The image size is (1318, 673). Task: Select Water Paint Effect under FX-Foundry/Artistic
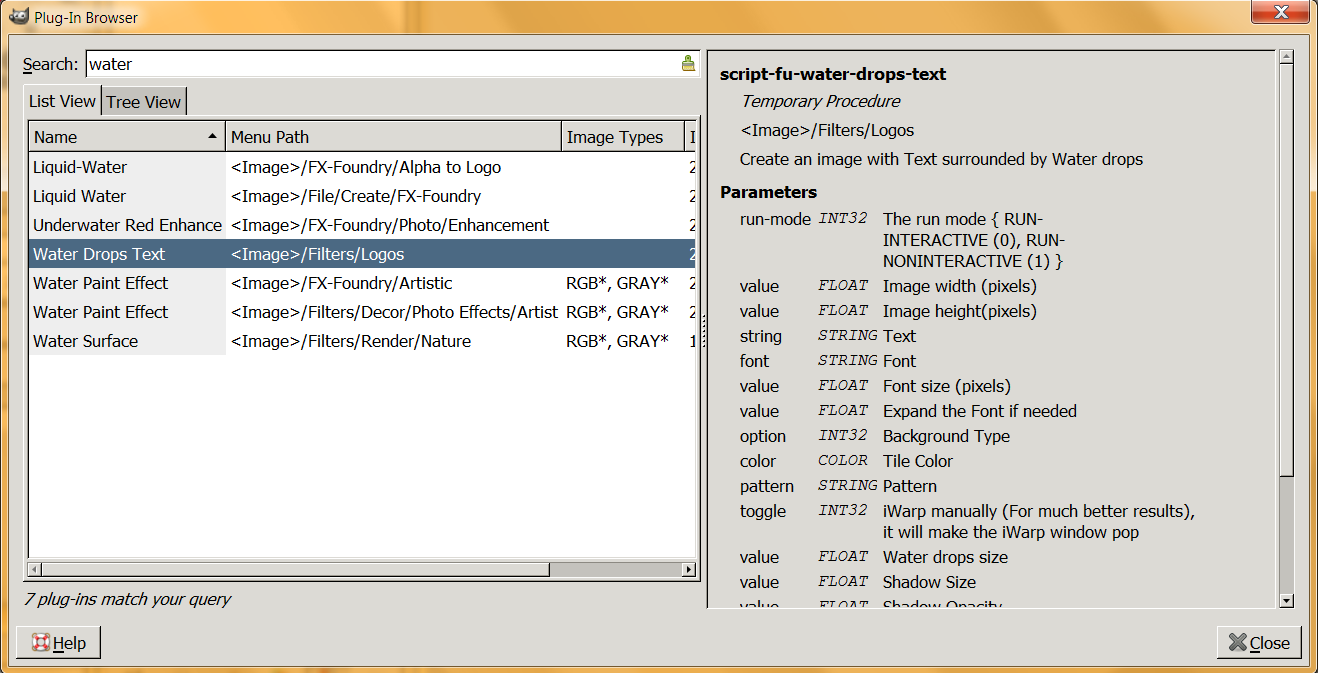click(362, 283)
